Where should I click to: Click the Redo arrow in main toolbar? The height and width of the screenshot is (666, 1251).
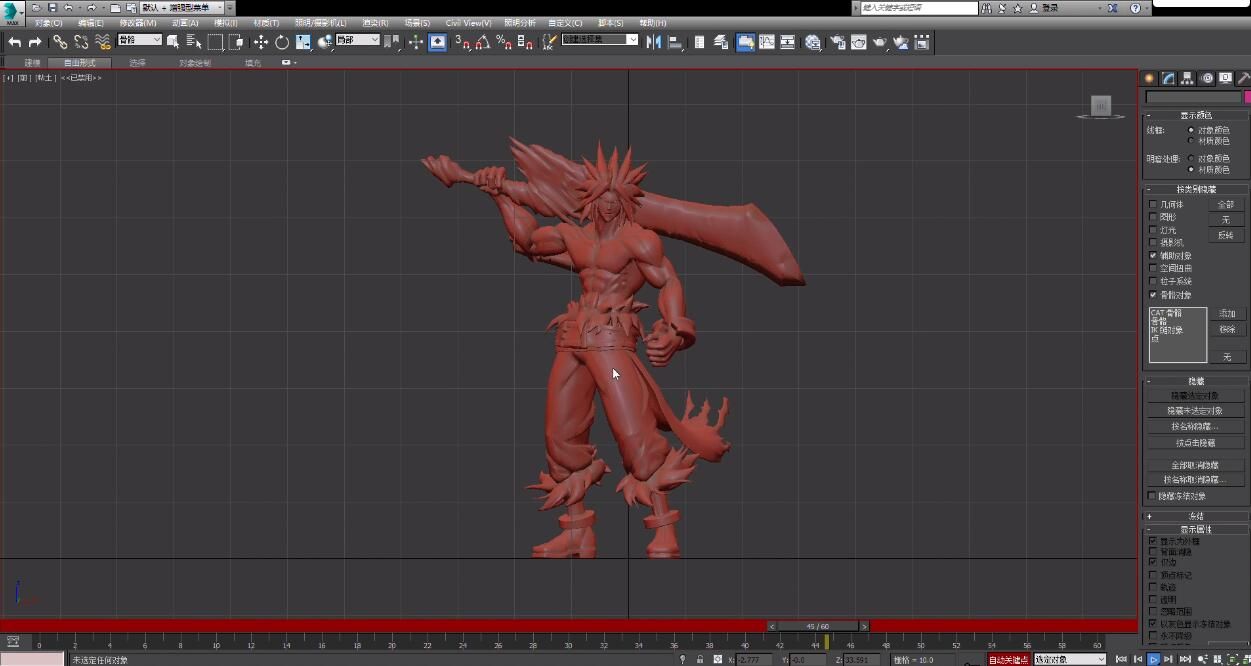coord(35,42)
